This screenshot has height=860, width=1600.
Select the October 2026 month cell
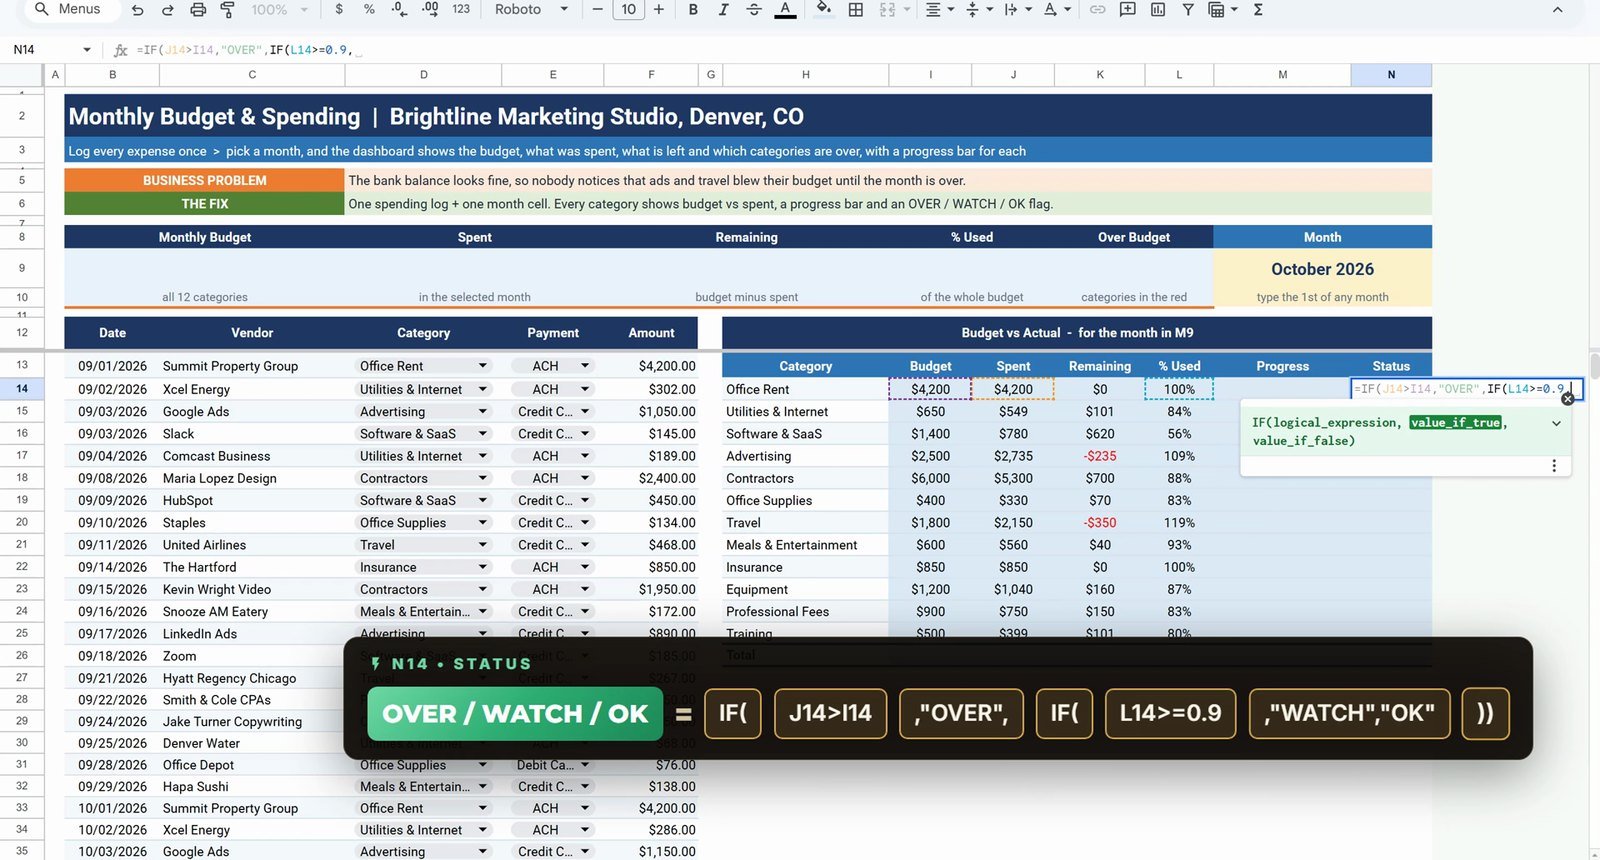[x=1322, y=269]
